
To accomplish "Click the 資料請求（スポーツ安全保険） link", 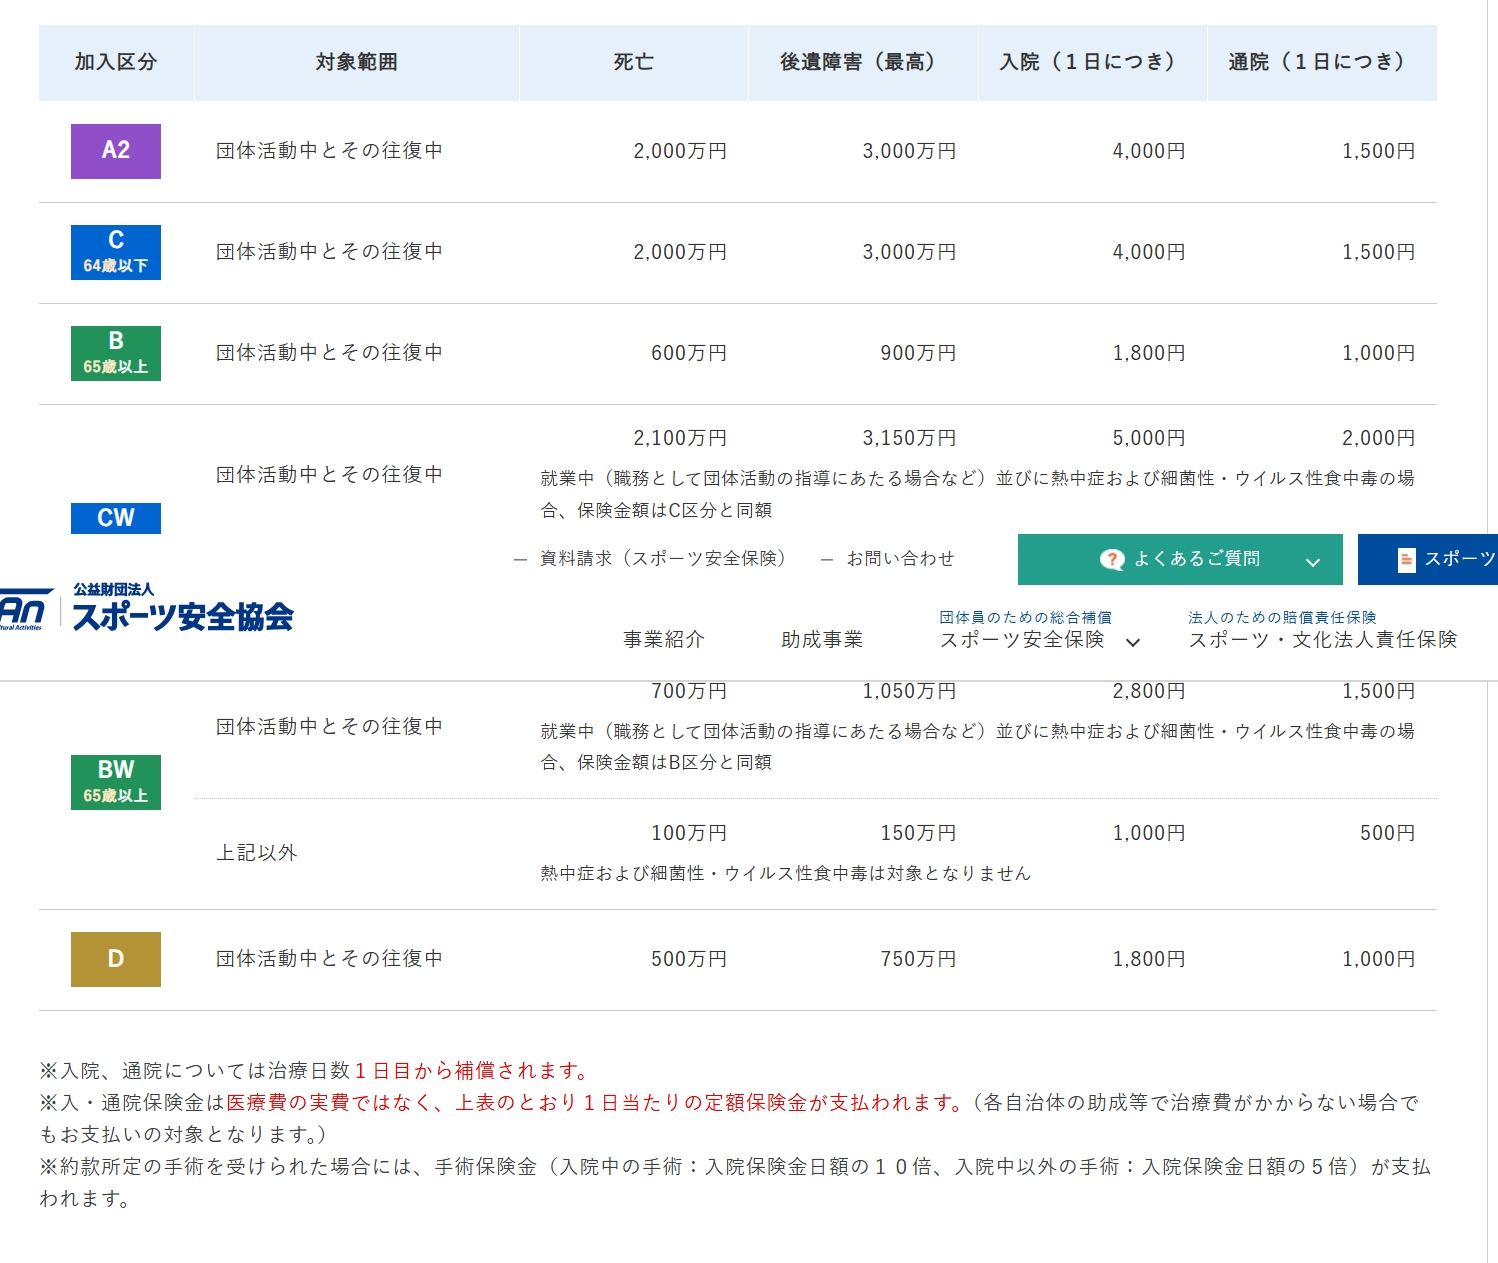I will point(662,559).
